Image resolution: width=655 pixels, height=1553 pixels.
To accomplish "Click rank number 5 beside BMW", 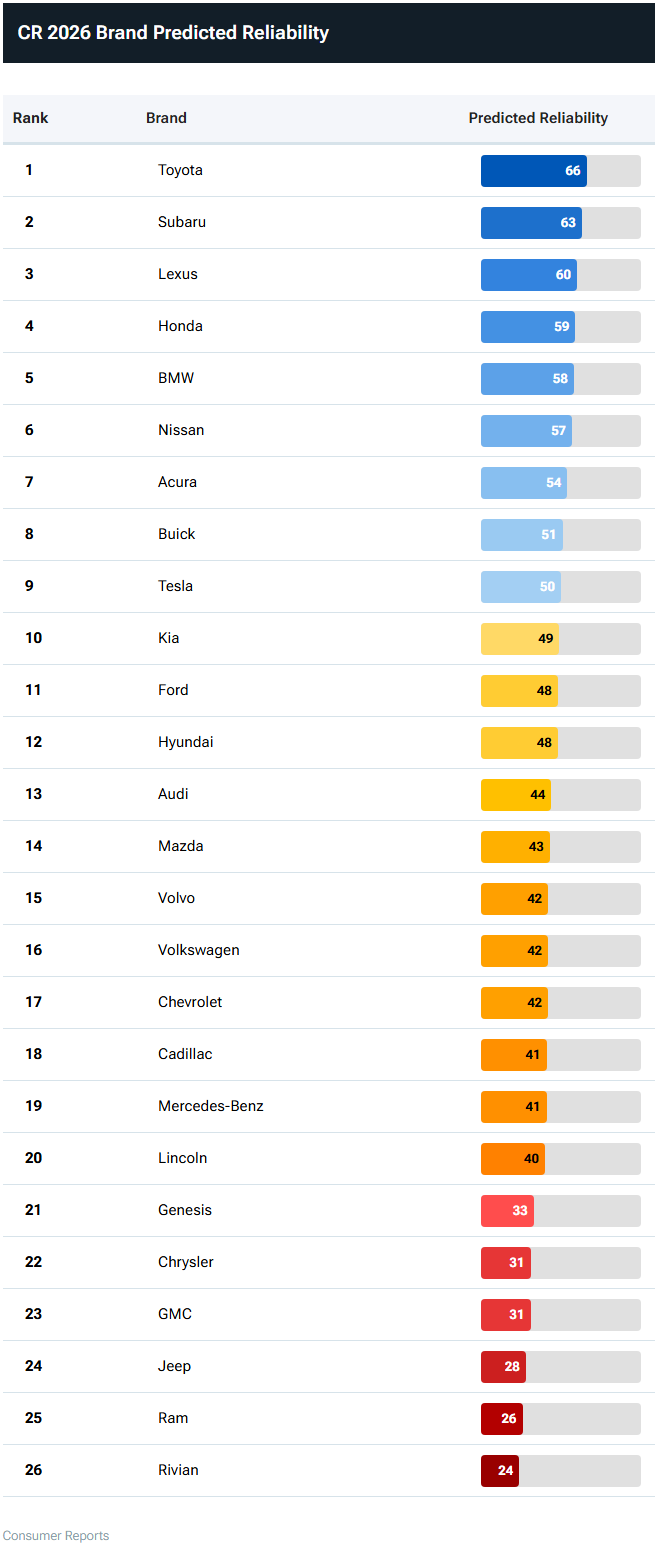I will [29, 378].
